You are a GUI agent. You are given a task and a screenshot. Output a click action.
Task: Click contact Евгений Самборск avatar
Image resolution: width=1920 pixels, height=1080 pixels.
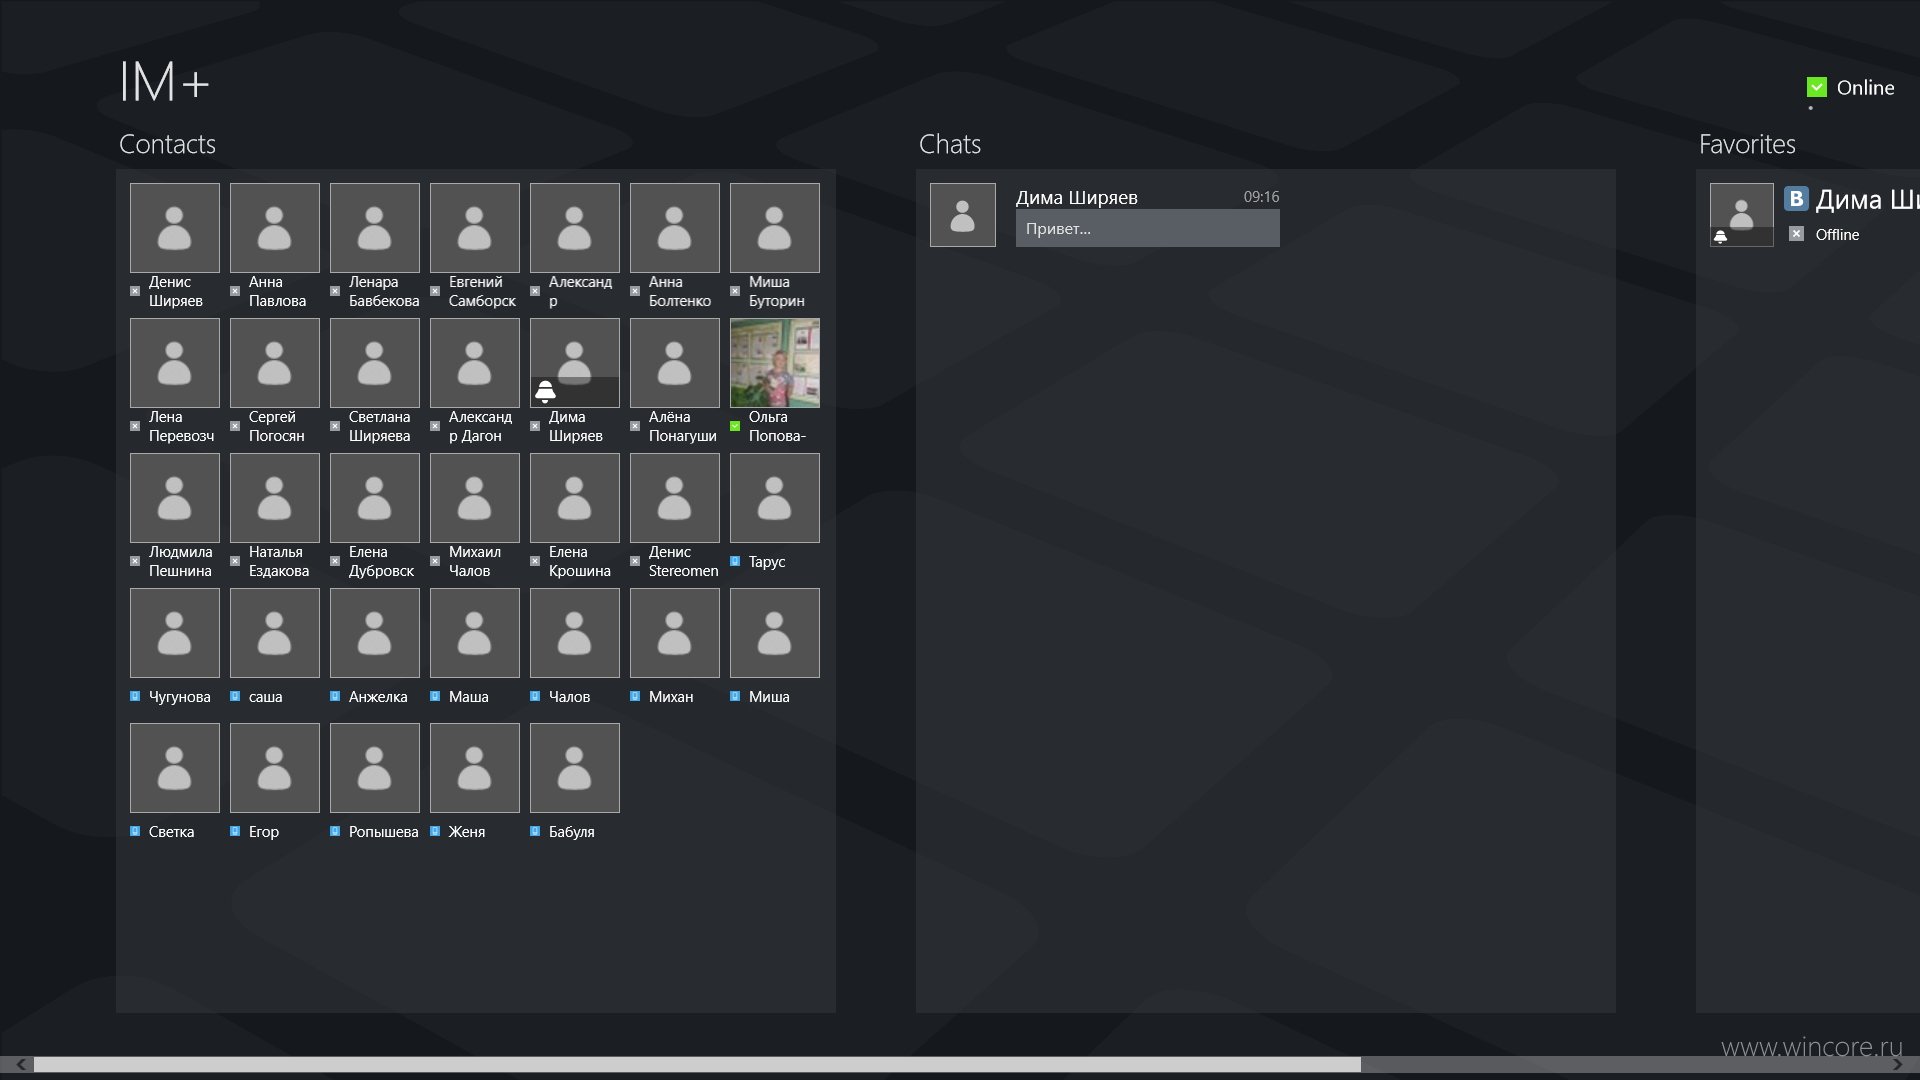point(474,227)
